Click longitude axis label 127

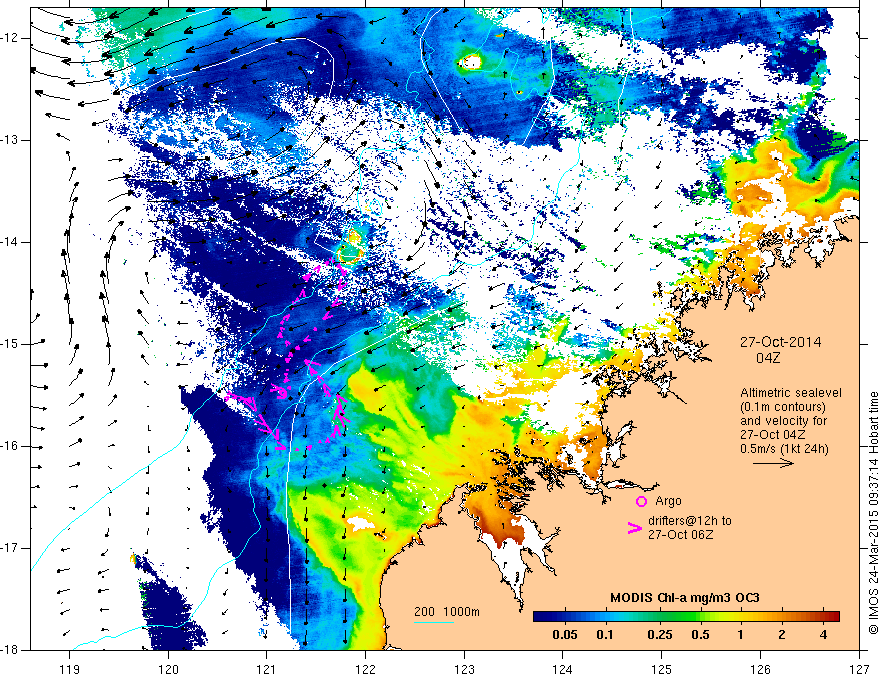point(859,669)
